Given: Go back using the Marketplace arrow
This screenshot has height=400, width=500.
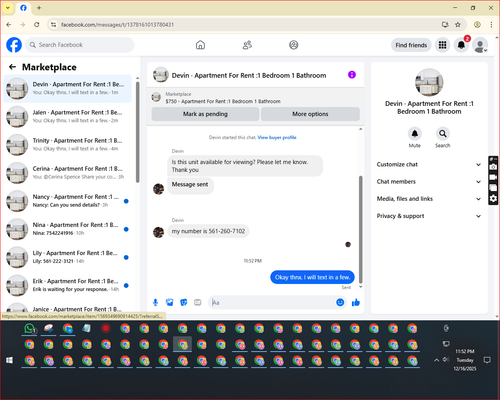Looking at the screenshot, I should (x=13, y=67).
